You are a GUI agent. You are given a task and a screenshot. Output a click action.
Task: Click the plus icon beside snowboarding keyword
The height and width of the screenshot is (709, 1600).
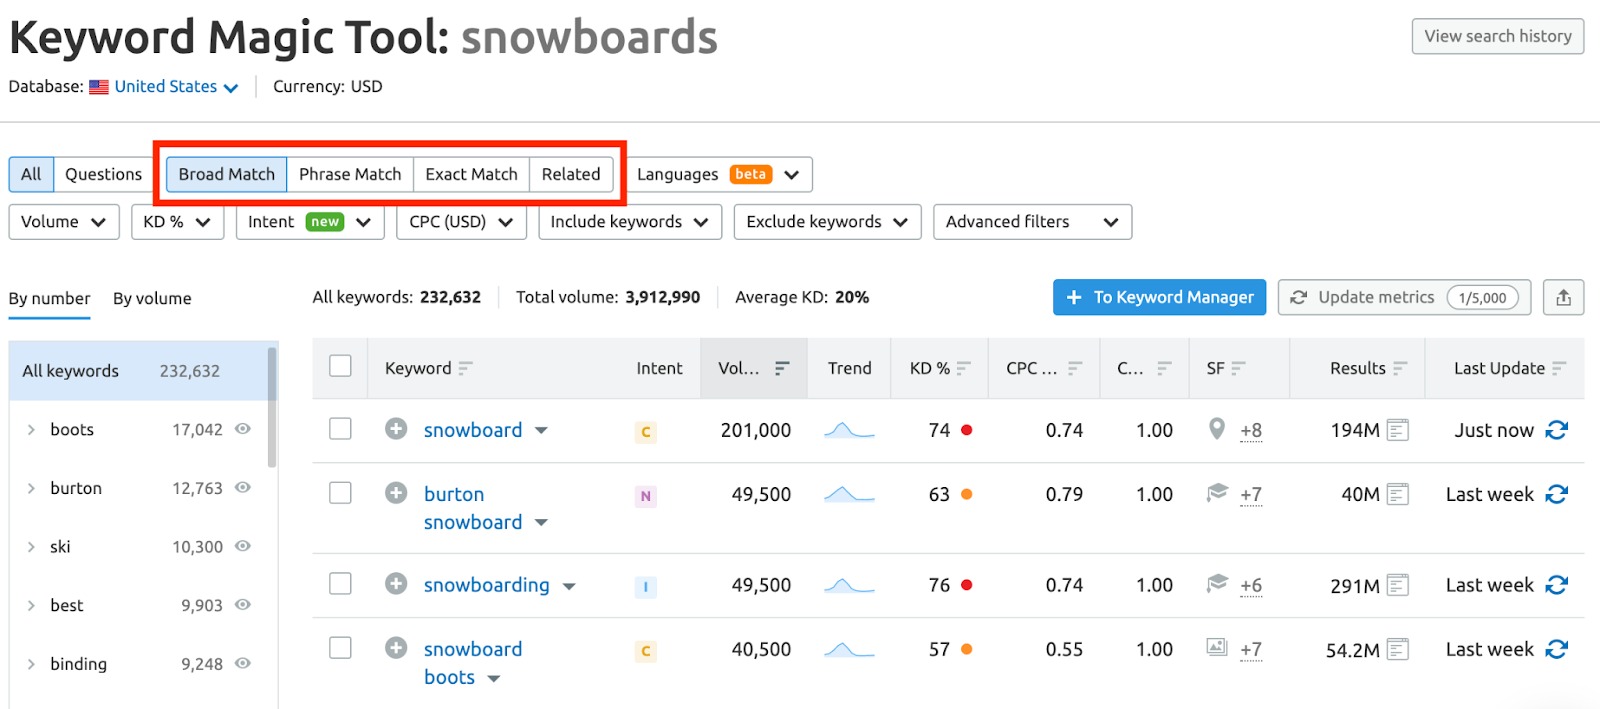396,584
